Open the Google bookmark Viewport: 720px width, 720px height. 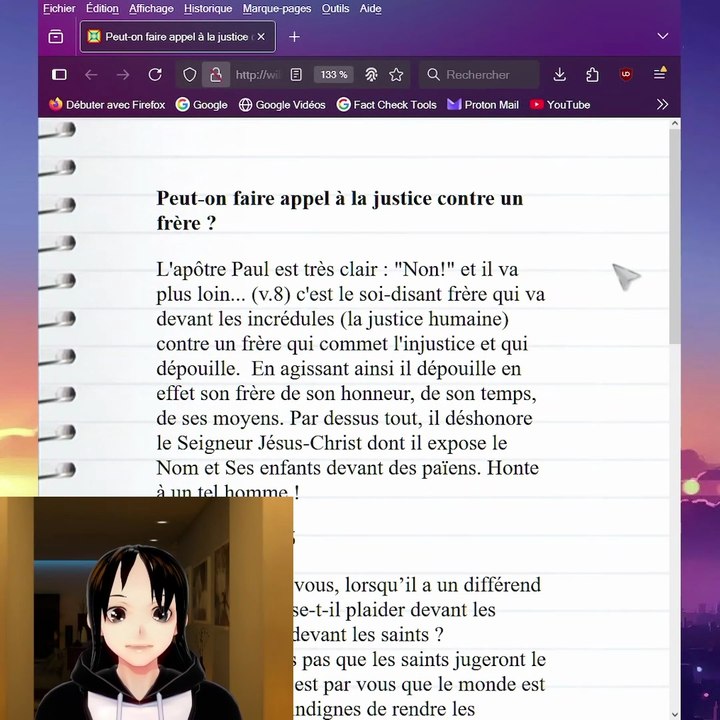tap(202, 105)
